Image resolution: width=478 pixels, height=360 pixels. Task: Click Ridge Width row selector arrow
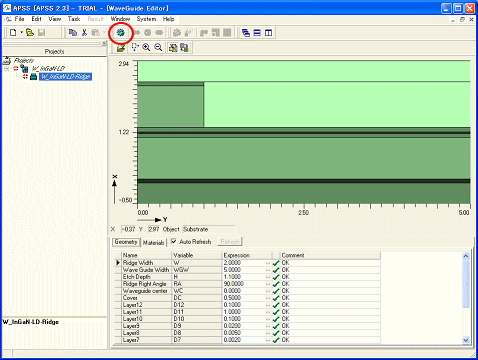[x=118, y=263]
